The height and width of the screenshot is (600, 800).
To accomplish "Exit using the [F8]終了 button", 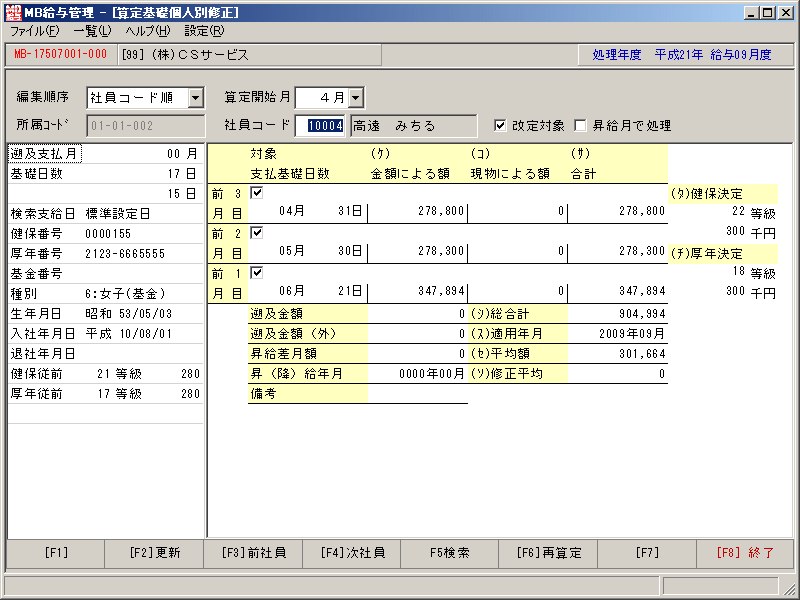I will (x=745, y=553).
